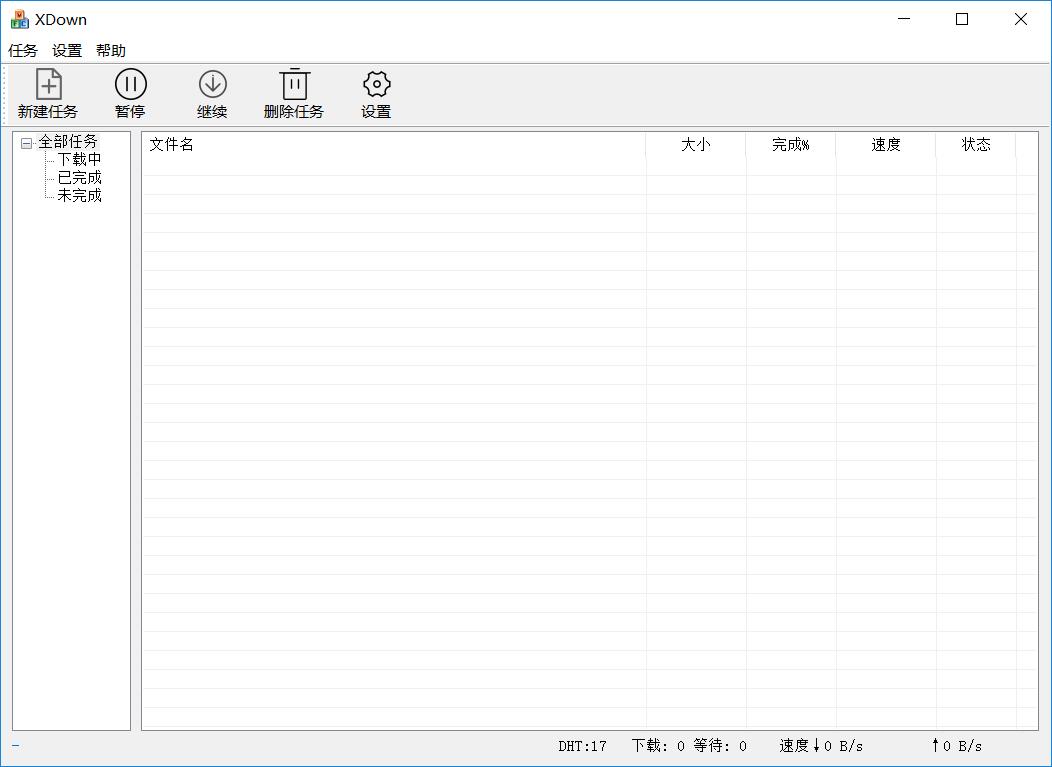
Task: Open the 设置 menu in menu bar
Action: (66, 50)
